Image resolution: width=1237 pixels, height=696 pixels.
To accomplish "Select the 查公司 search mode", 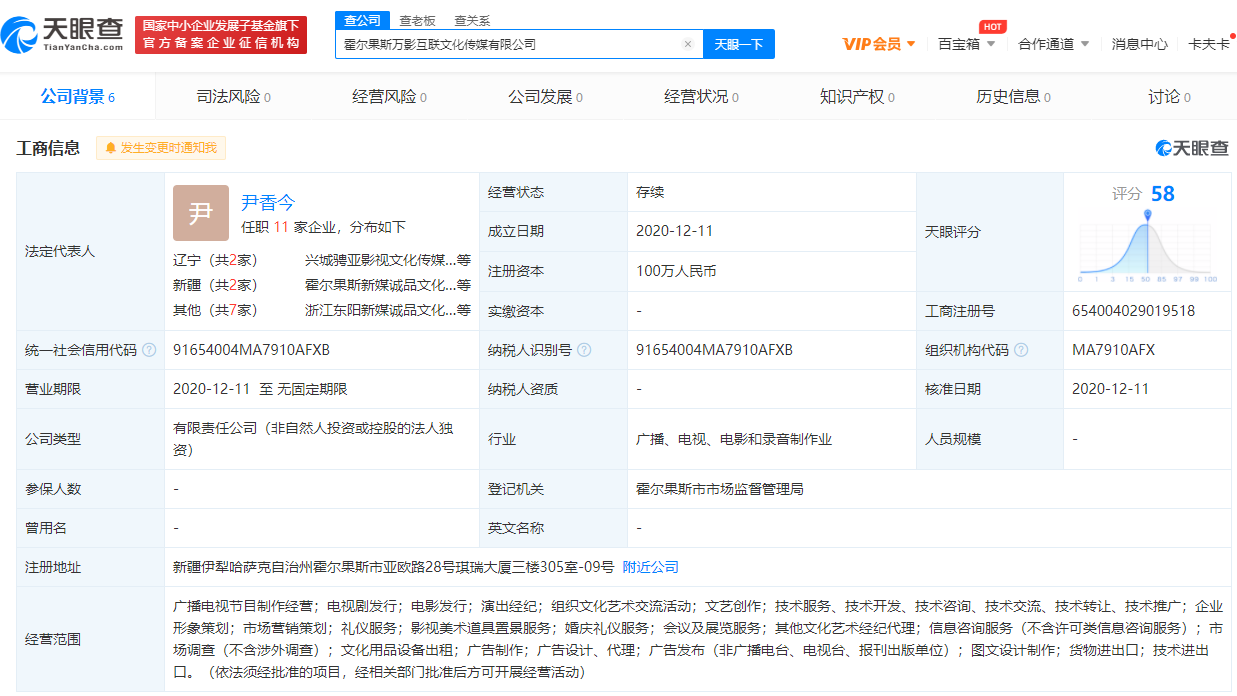I will pos(362,20).
